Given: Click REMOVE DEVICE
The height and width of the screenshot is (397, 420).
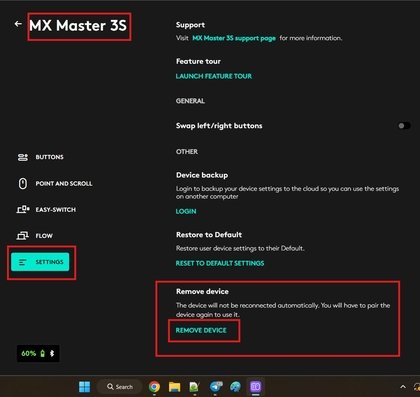Looking at the screenshot, I should [x=201, y=330].
